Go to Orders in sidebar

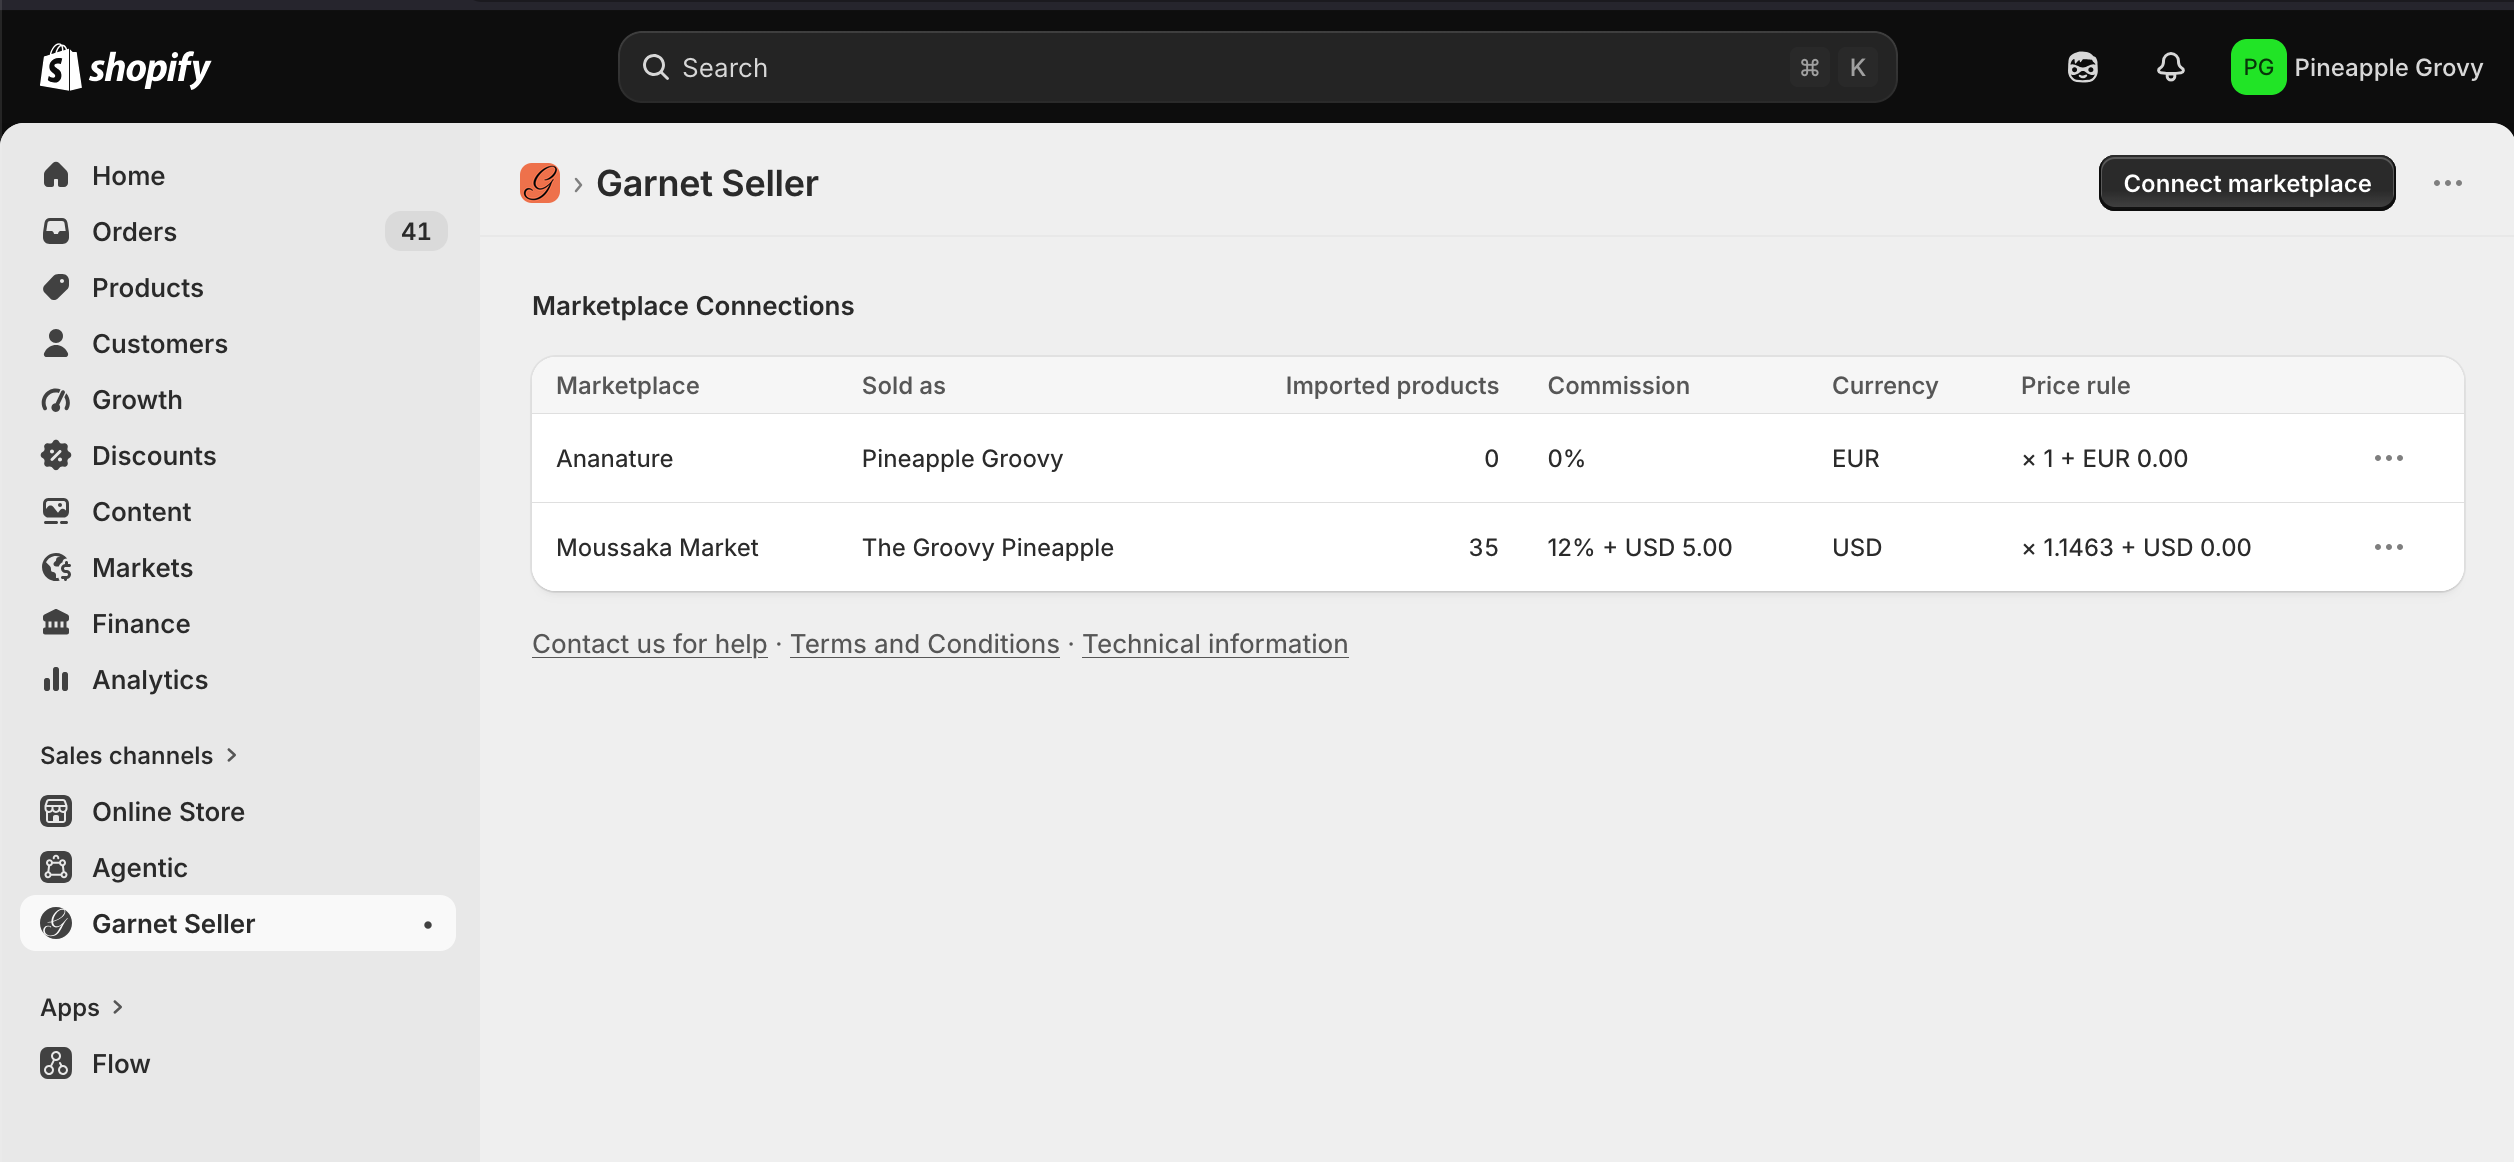pyautogui.click(x=238, y=231)
